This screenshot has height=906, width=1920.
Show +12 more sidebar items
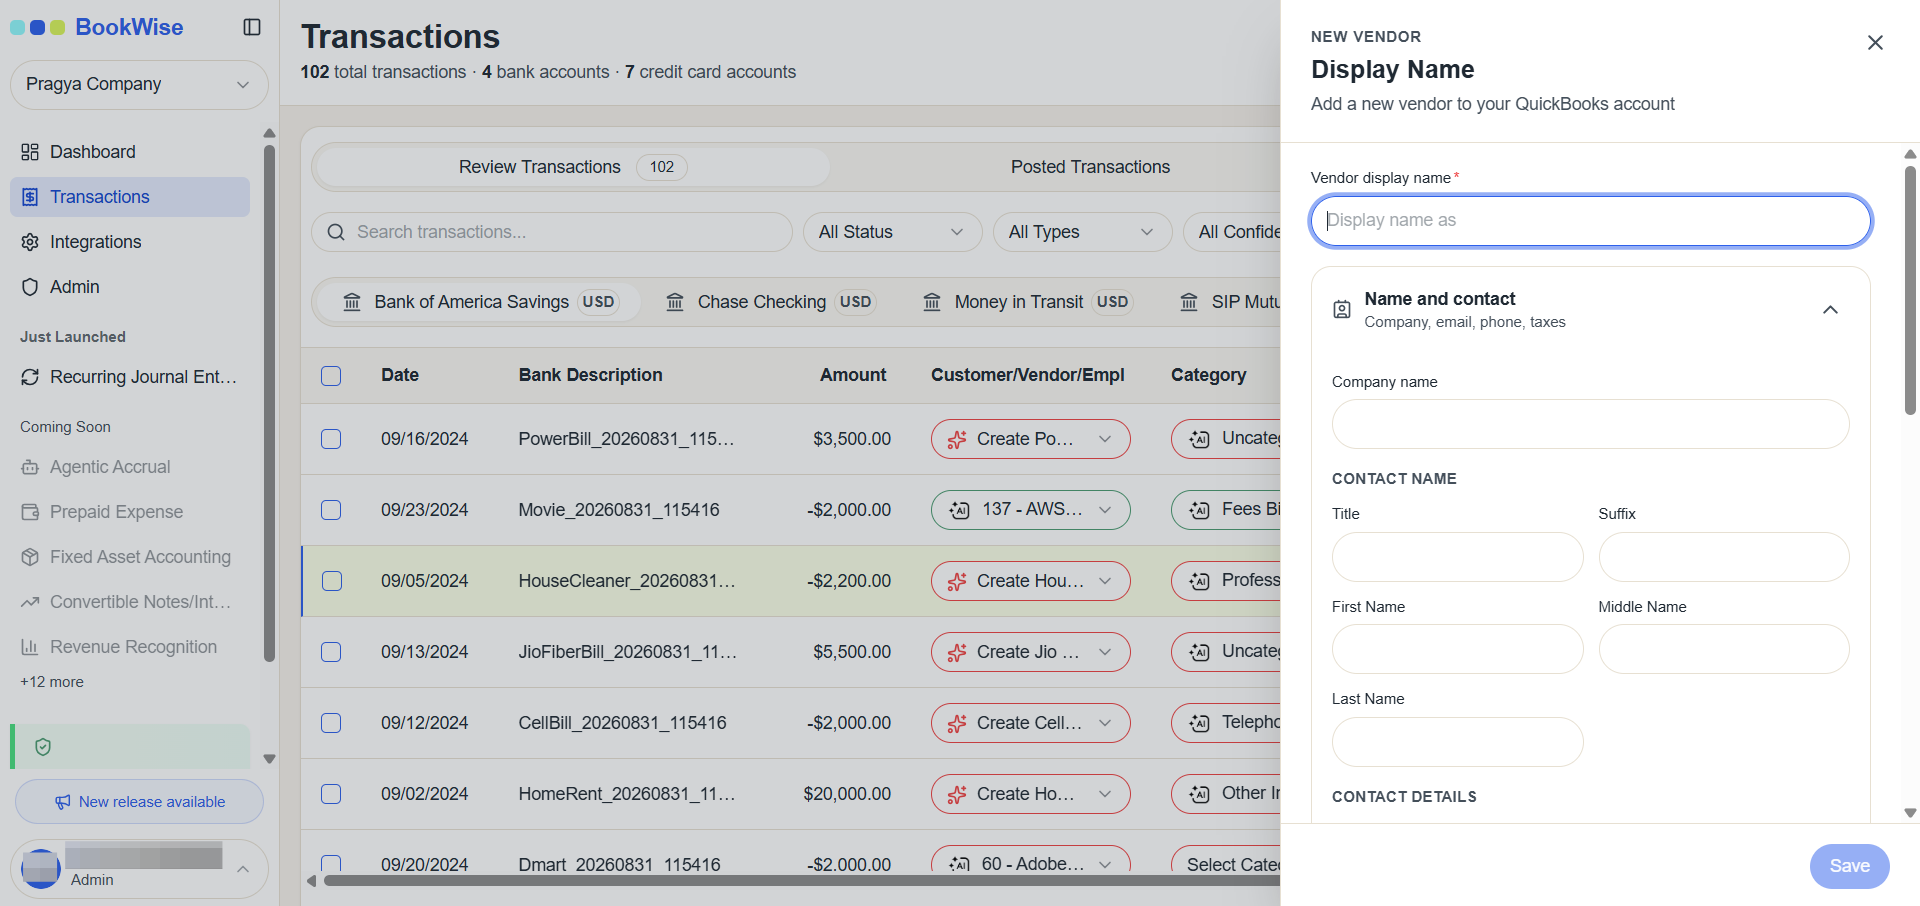tap(52, 682)
